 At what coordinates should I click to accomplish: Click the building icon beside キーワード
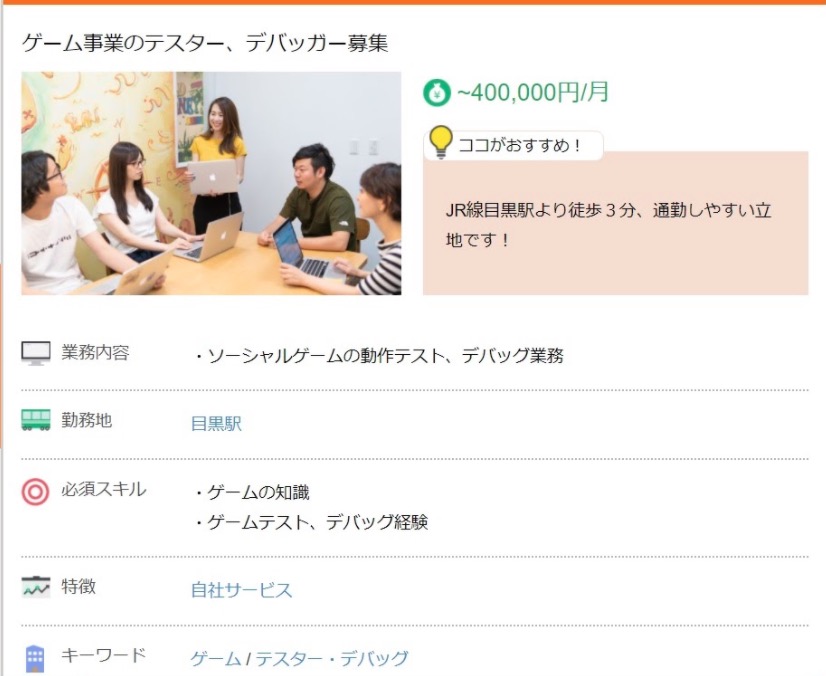click(35, 658)
